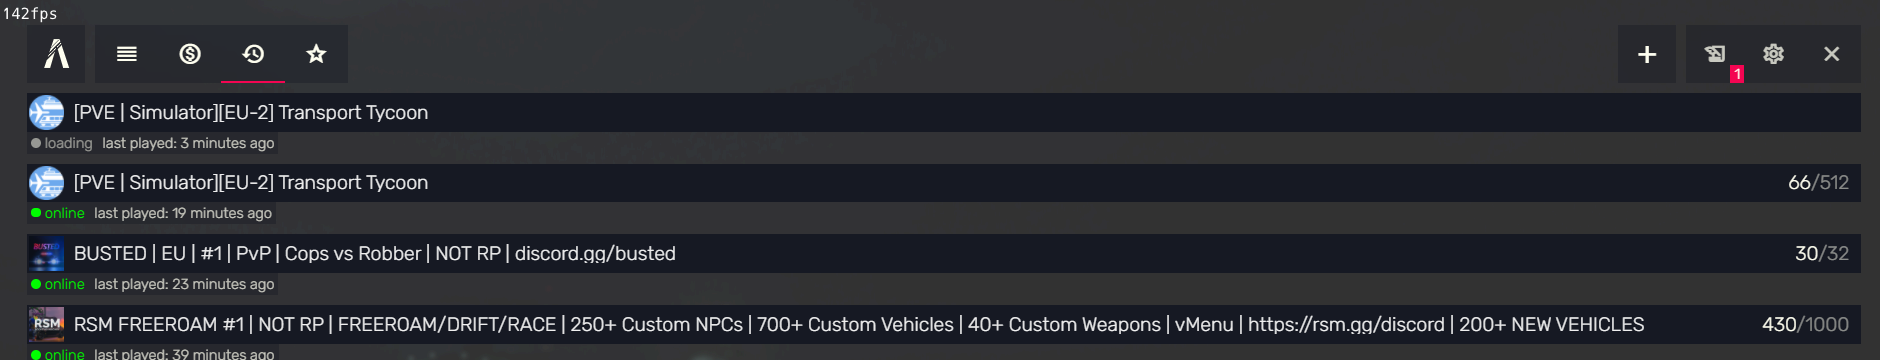Join the online Transport Tycoon server 66/512

[x=944, y=183]
